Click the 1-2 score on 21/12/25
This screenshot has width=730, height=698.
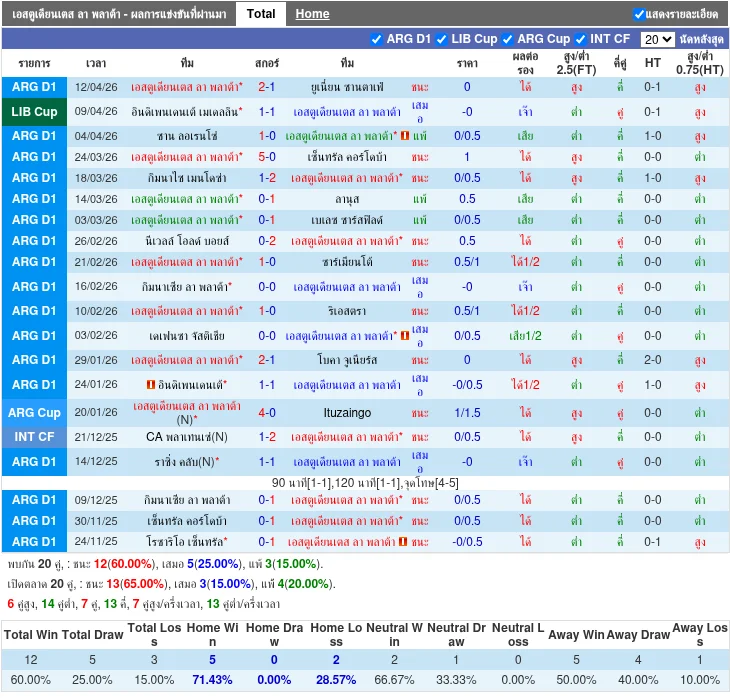coord(267,437)
